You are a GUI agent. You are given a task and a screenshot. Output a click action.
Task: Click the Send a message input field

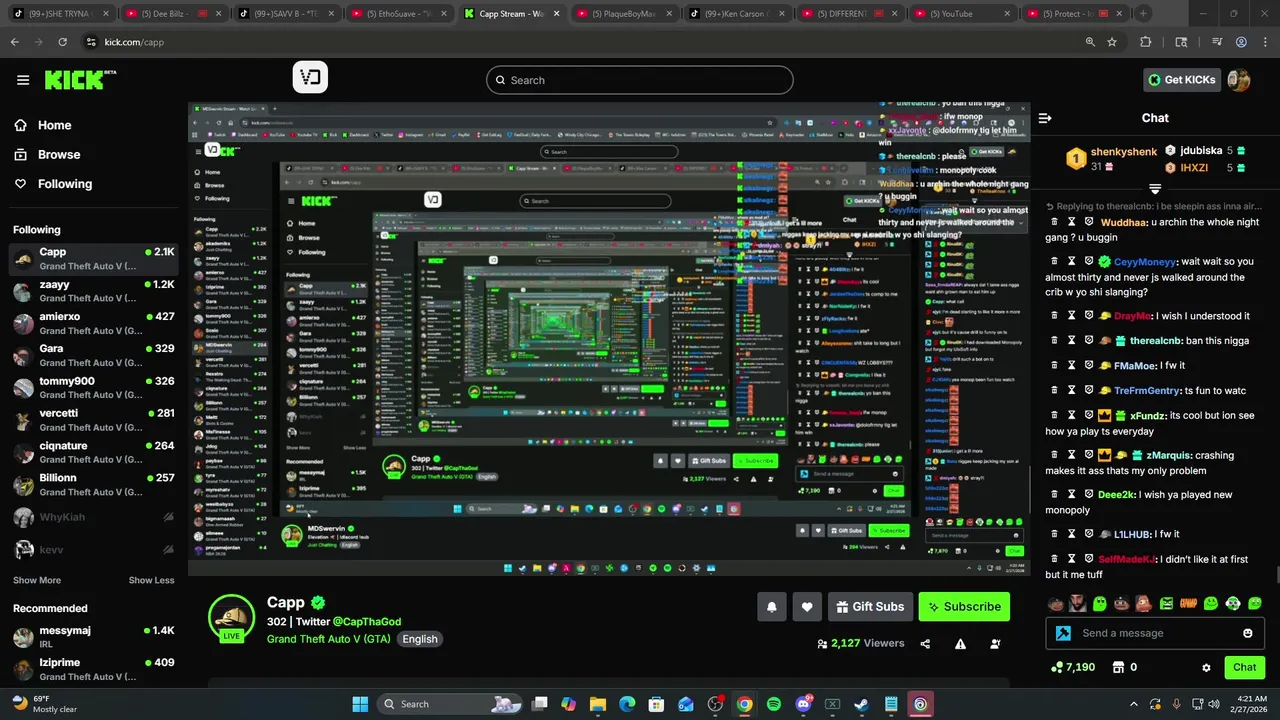1155,633
